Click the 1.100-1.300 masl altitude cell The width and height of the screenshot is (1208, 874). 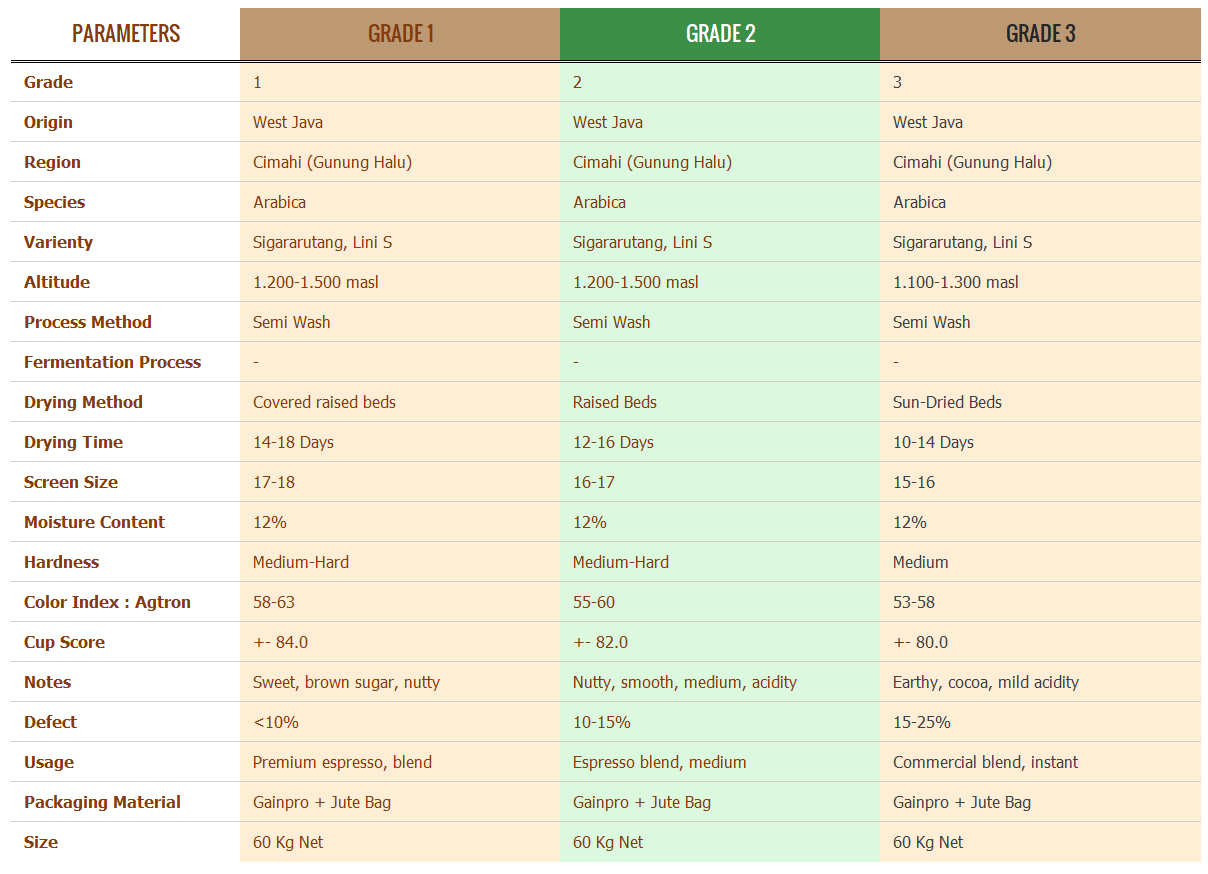955,282
